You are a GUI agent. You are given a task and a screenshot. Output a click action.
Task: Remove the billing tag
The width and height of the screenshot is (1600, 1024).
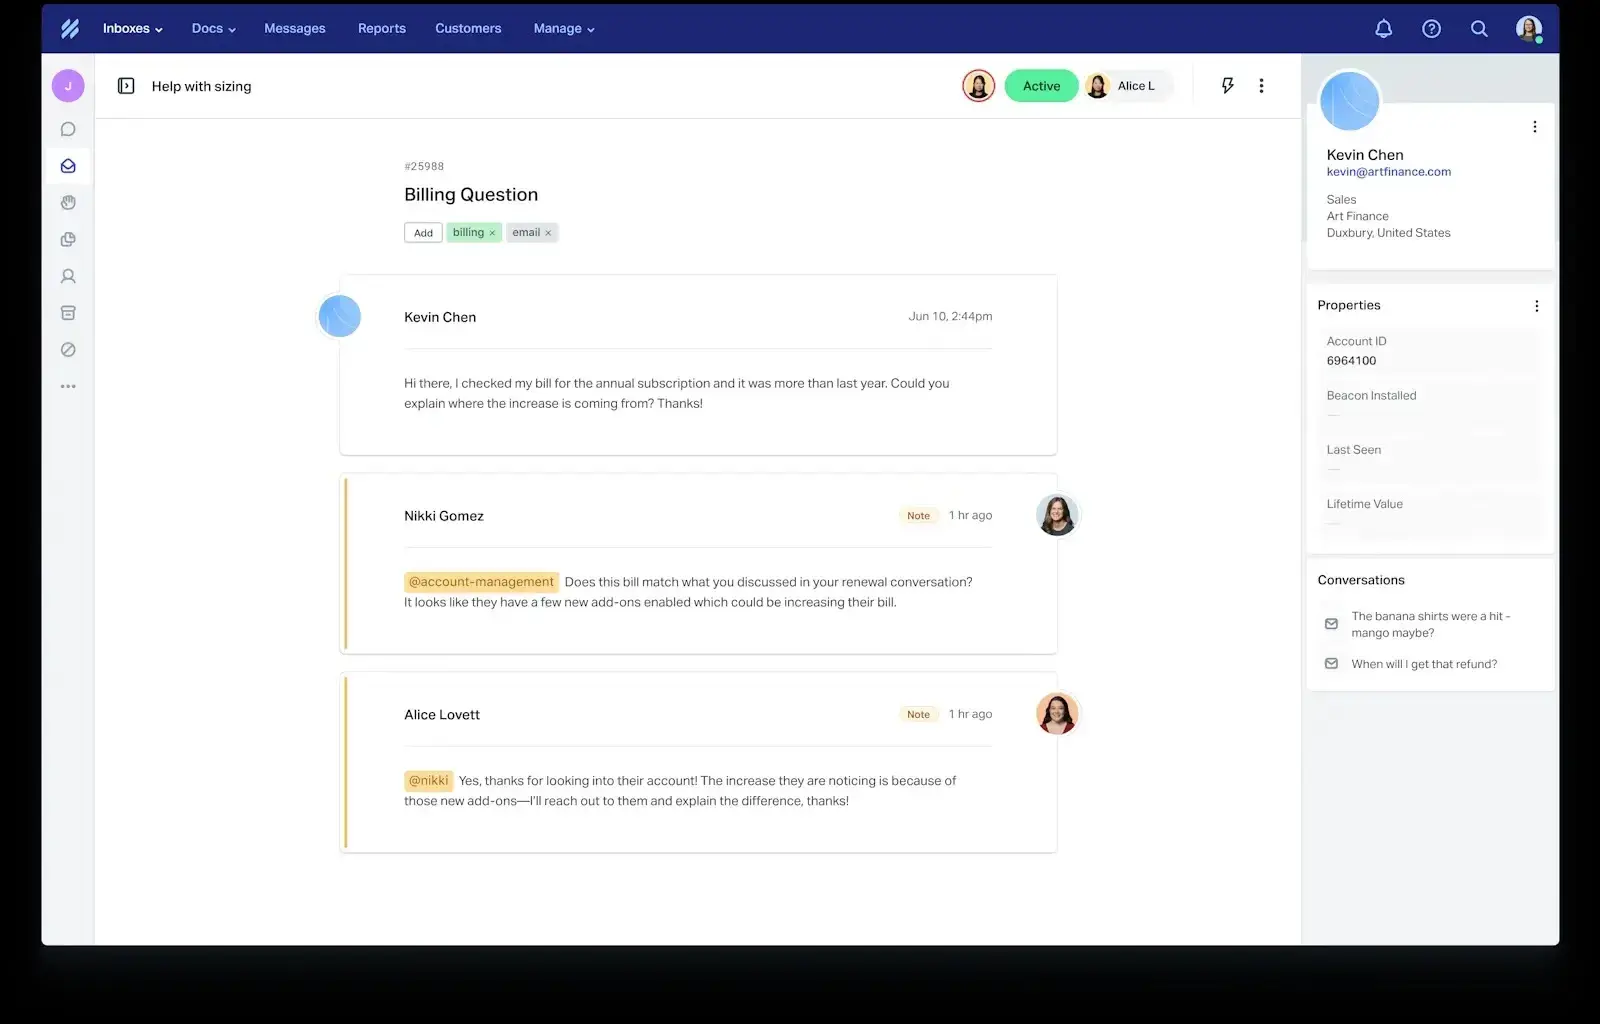tap(492, 233)
